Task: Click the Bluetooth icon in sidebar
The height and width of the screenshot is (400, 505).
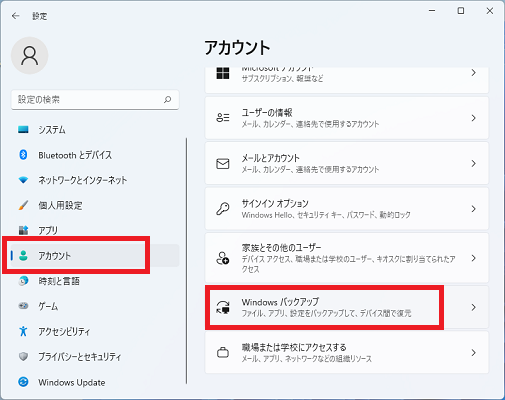Action: (x=23, y=155)
